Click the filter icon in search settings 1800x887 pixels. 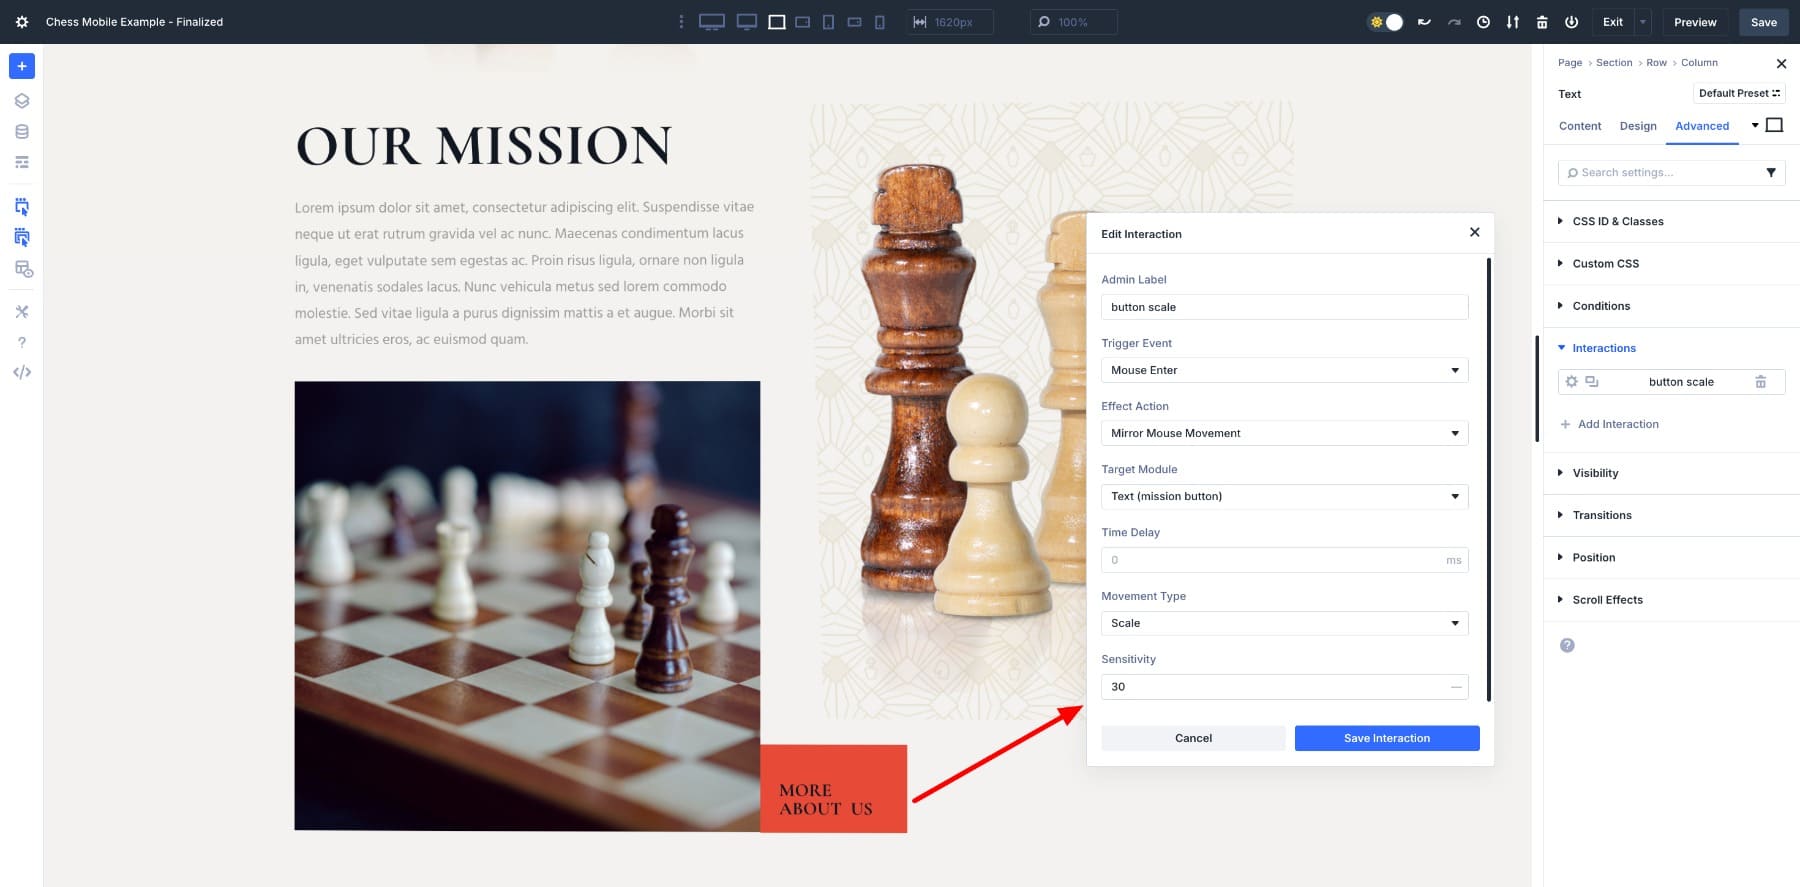tap(1771, 173)
